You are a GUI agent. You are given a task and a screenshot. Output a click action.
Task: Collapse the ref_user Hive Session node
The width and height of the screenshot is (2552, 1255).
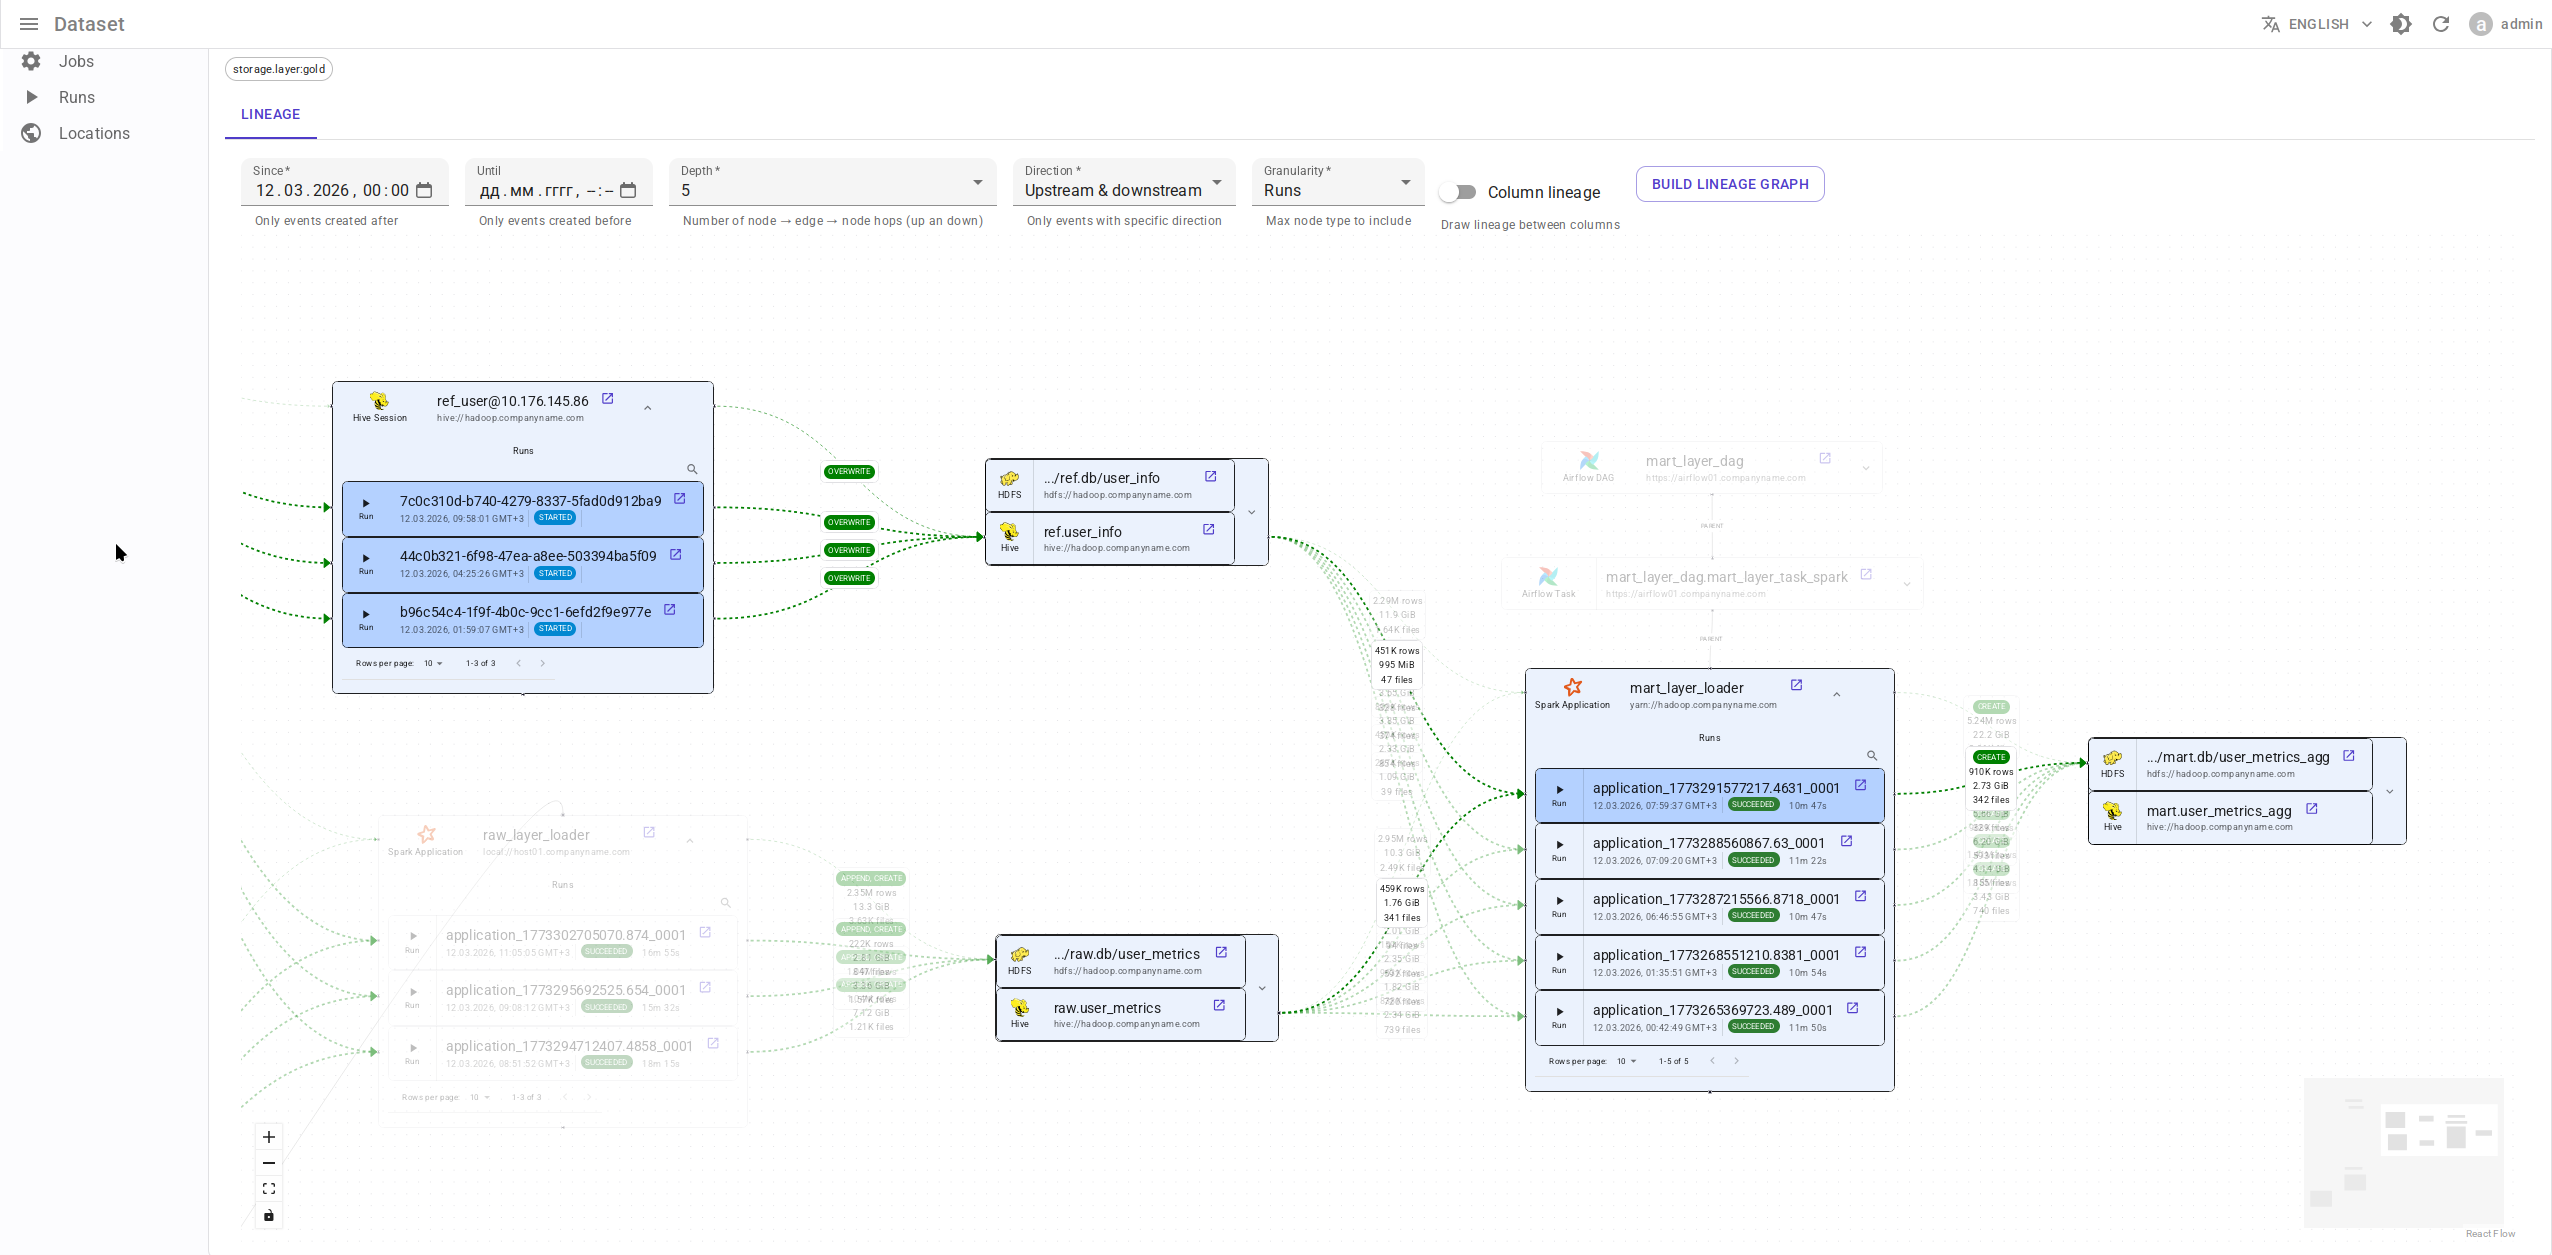click(648, 408)
